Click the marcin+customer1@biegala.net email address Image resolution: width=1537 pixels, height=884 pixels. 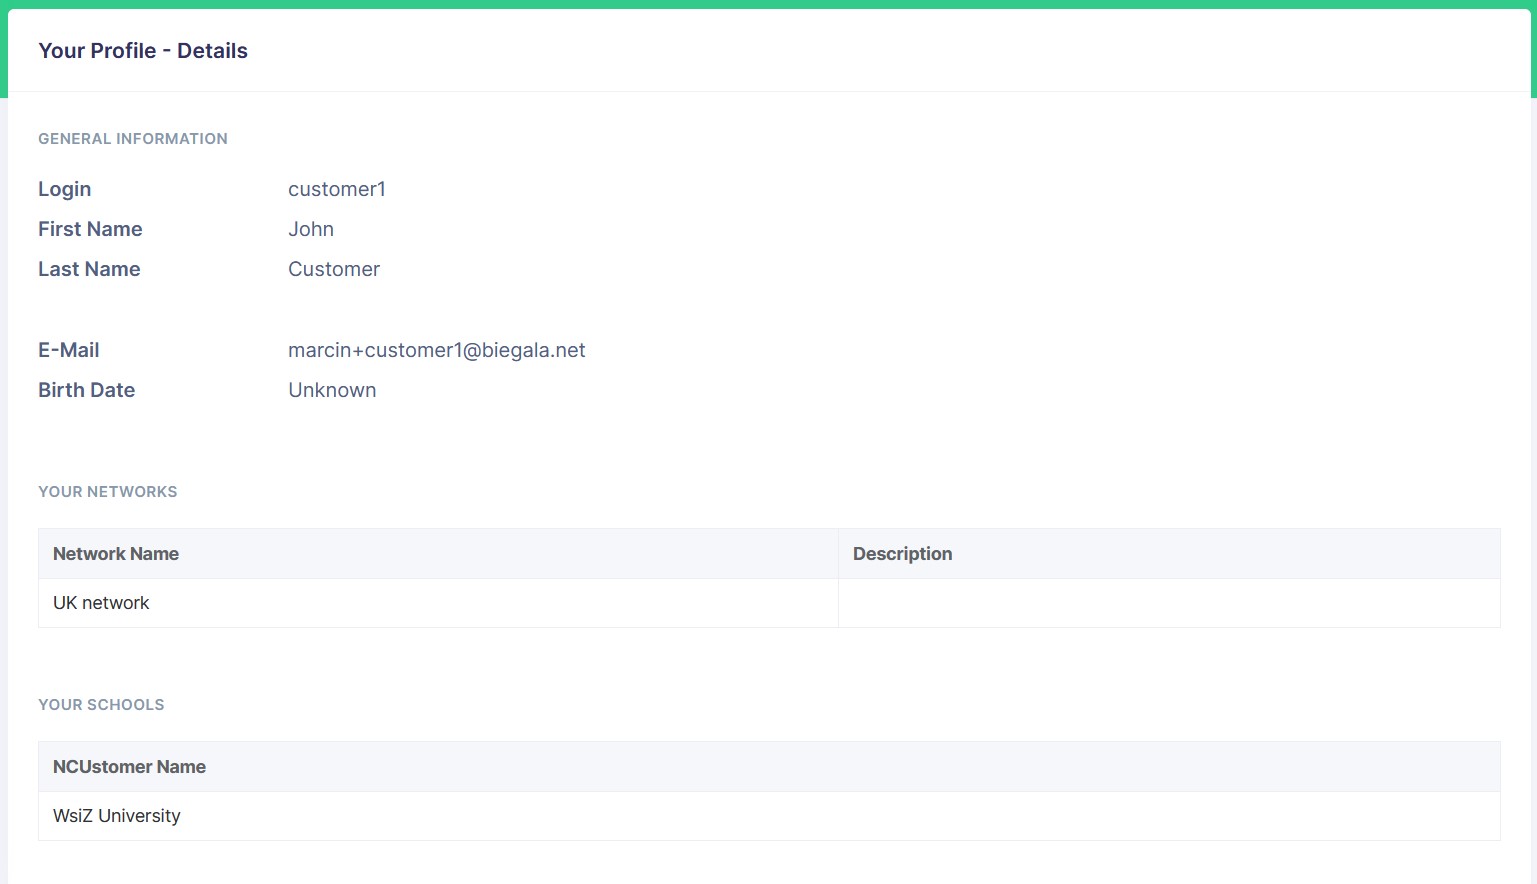(x=436, y=350)
